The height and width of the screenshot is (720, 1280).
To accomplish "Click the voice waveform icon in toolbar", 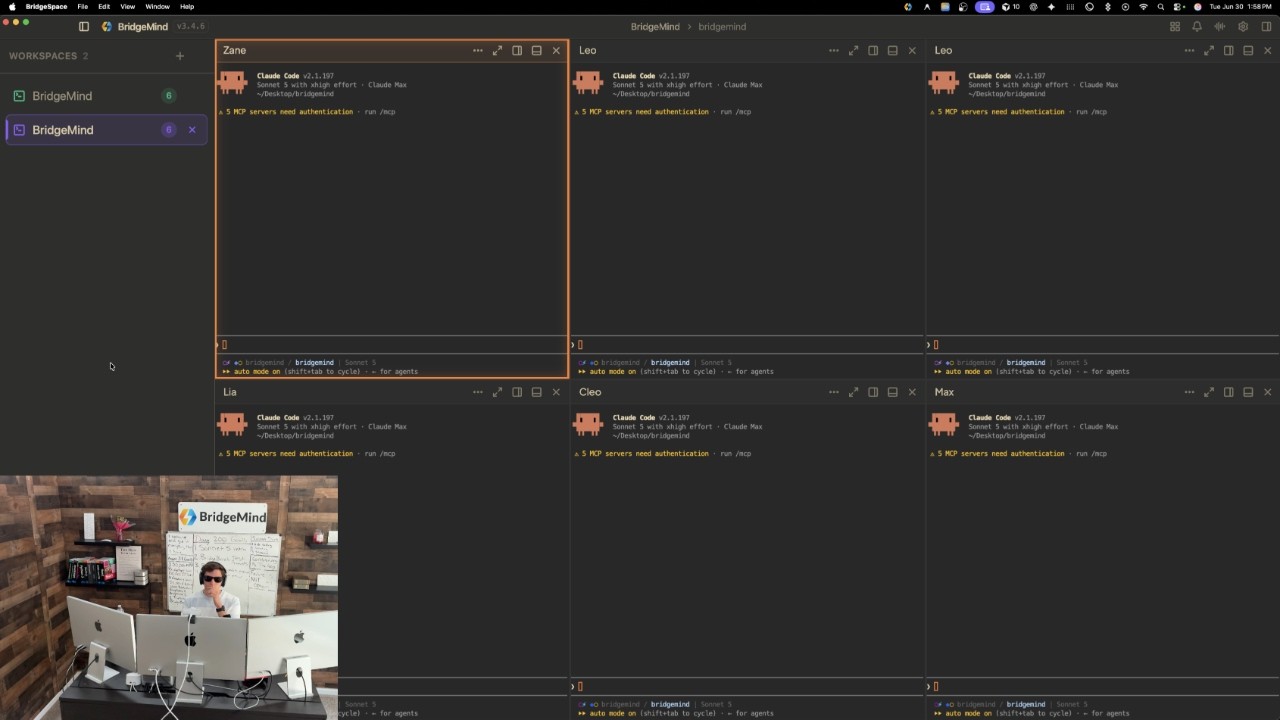I will coord(1220,27).
